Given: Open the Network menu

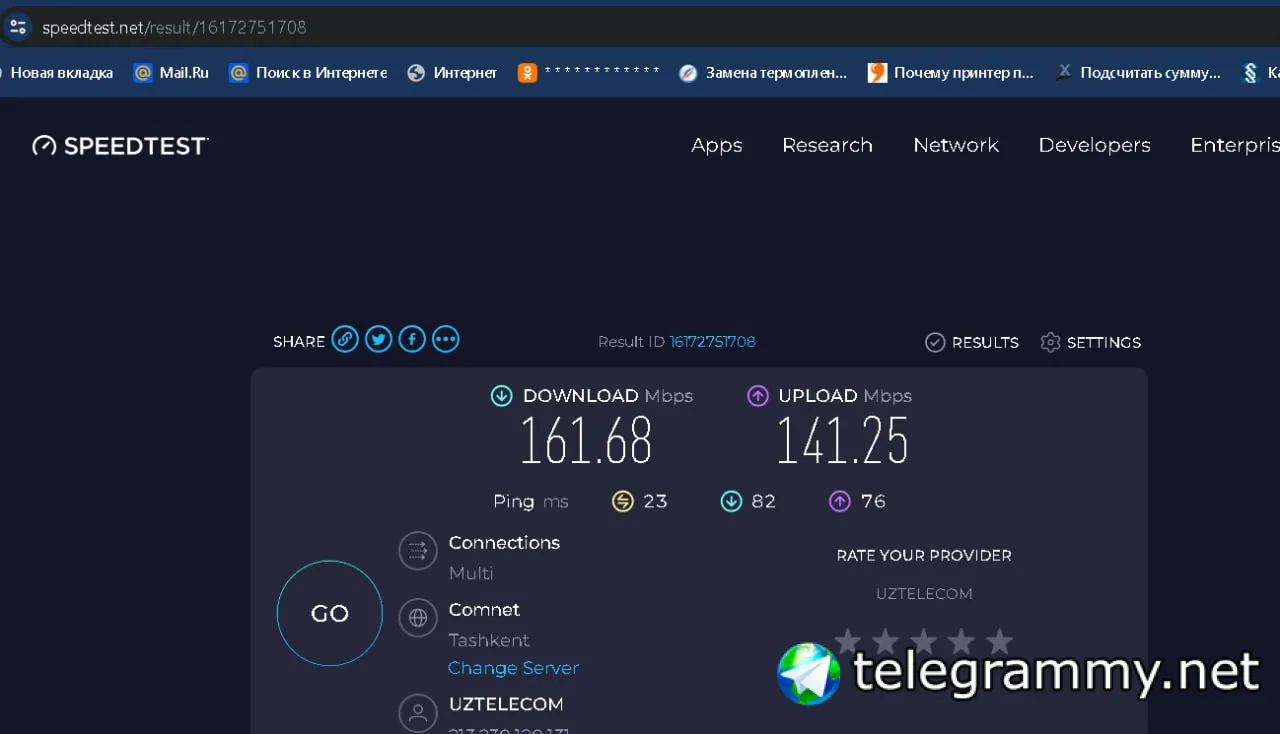Looking at the screenshot, I should tap(956, 145).
